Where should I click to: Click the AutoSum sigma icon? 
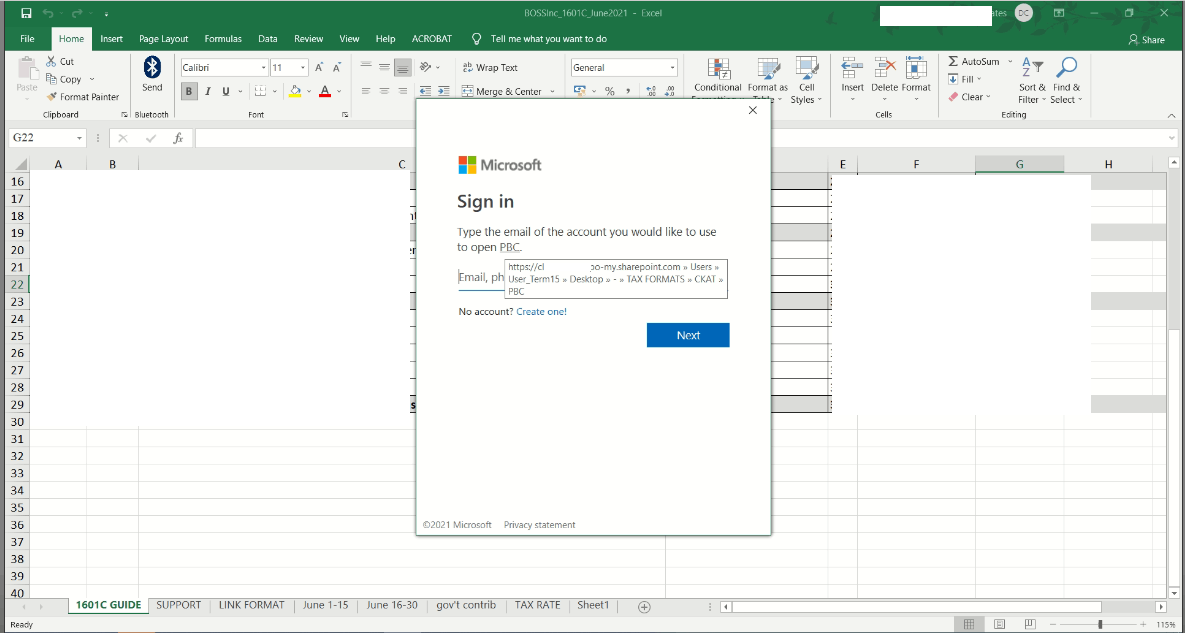[x=953, y=61]
